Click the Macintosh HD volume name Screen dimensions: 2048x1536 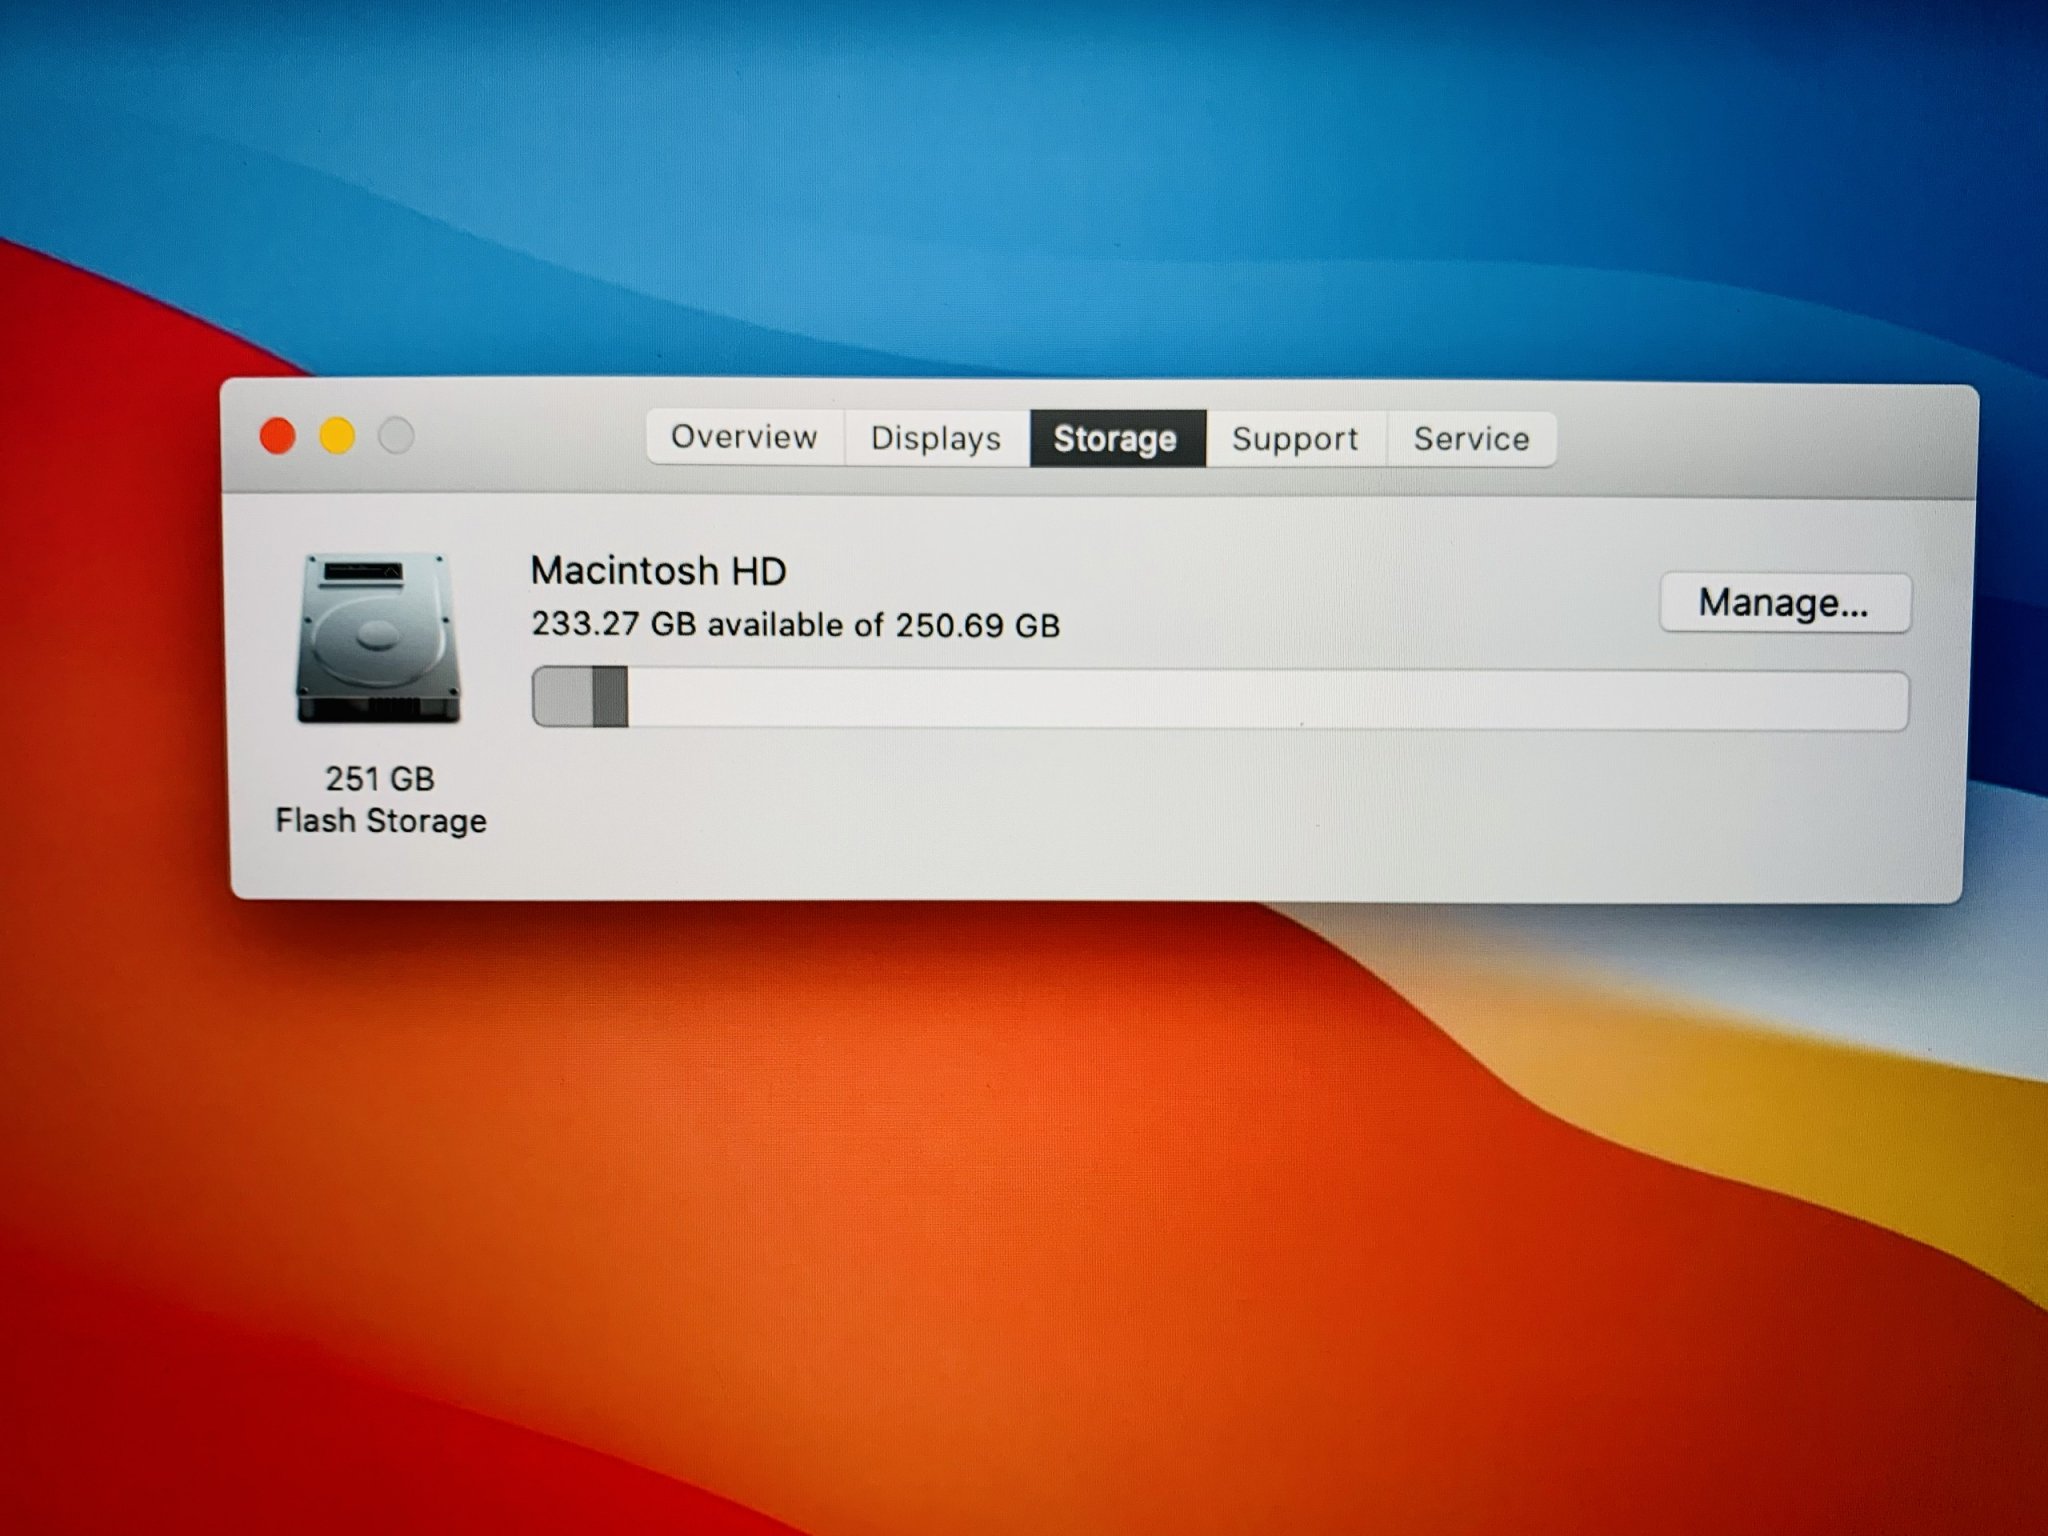[658, 571]
